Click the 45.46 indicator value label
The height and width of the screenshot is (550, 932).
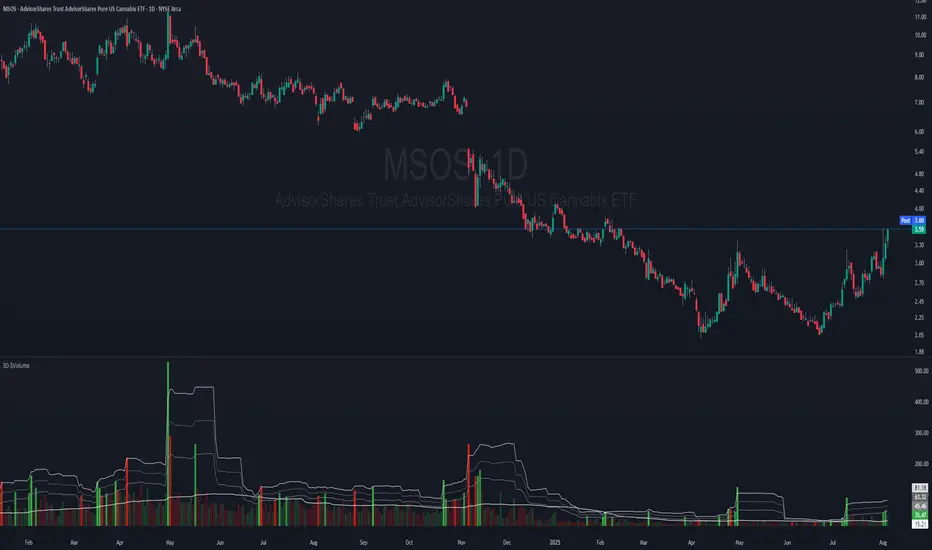920,506
